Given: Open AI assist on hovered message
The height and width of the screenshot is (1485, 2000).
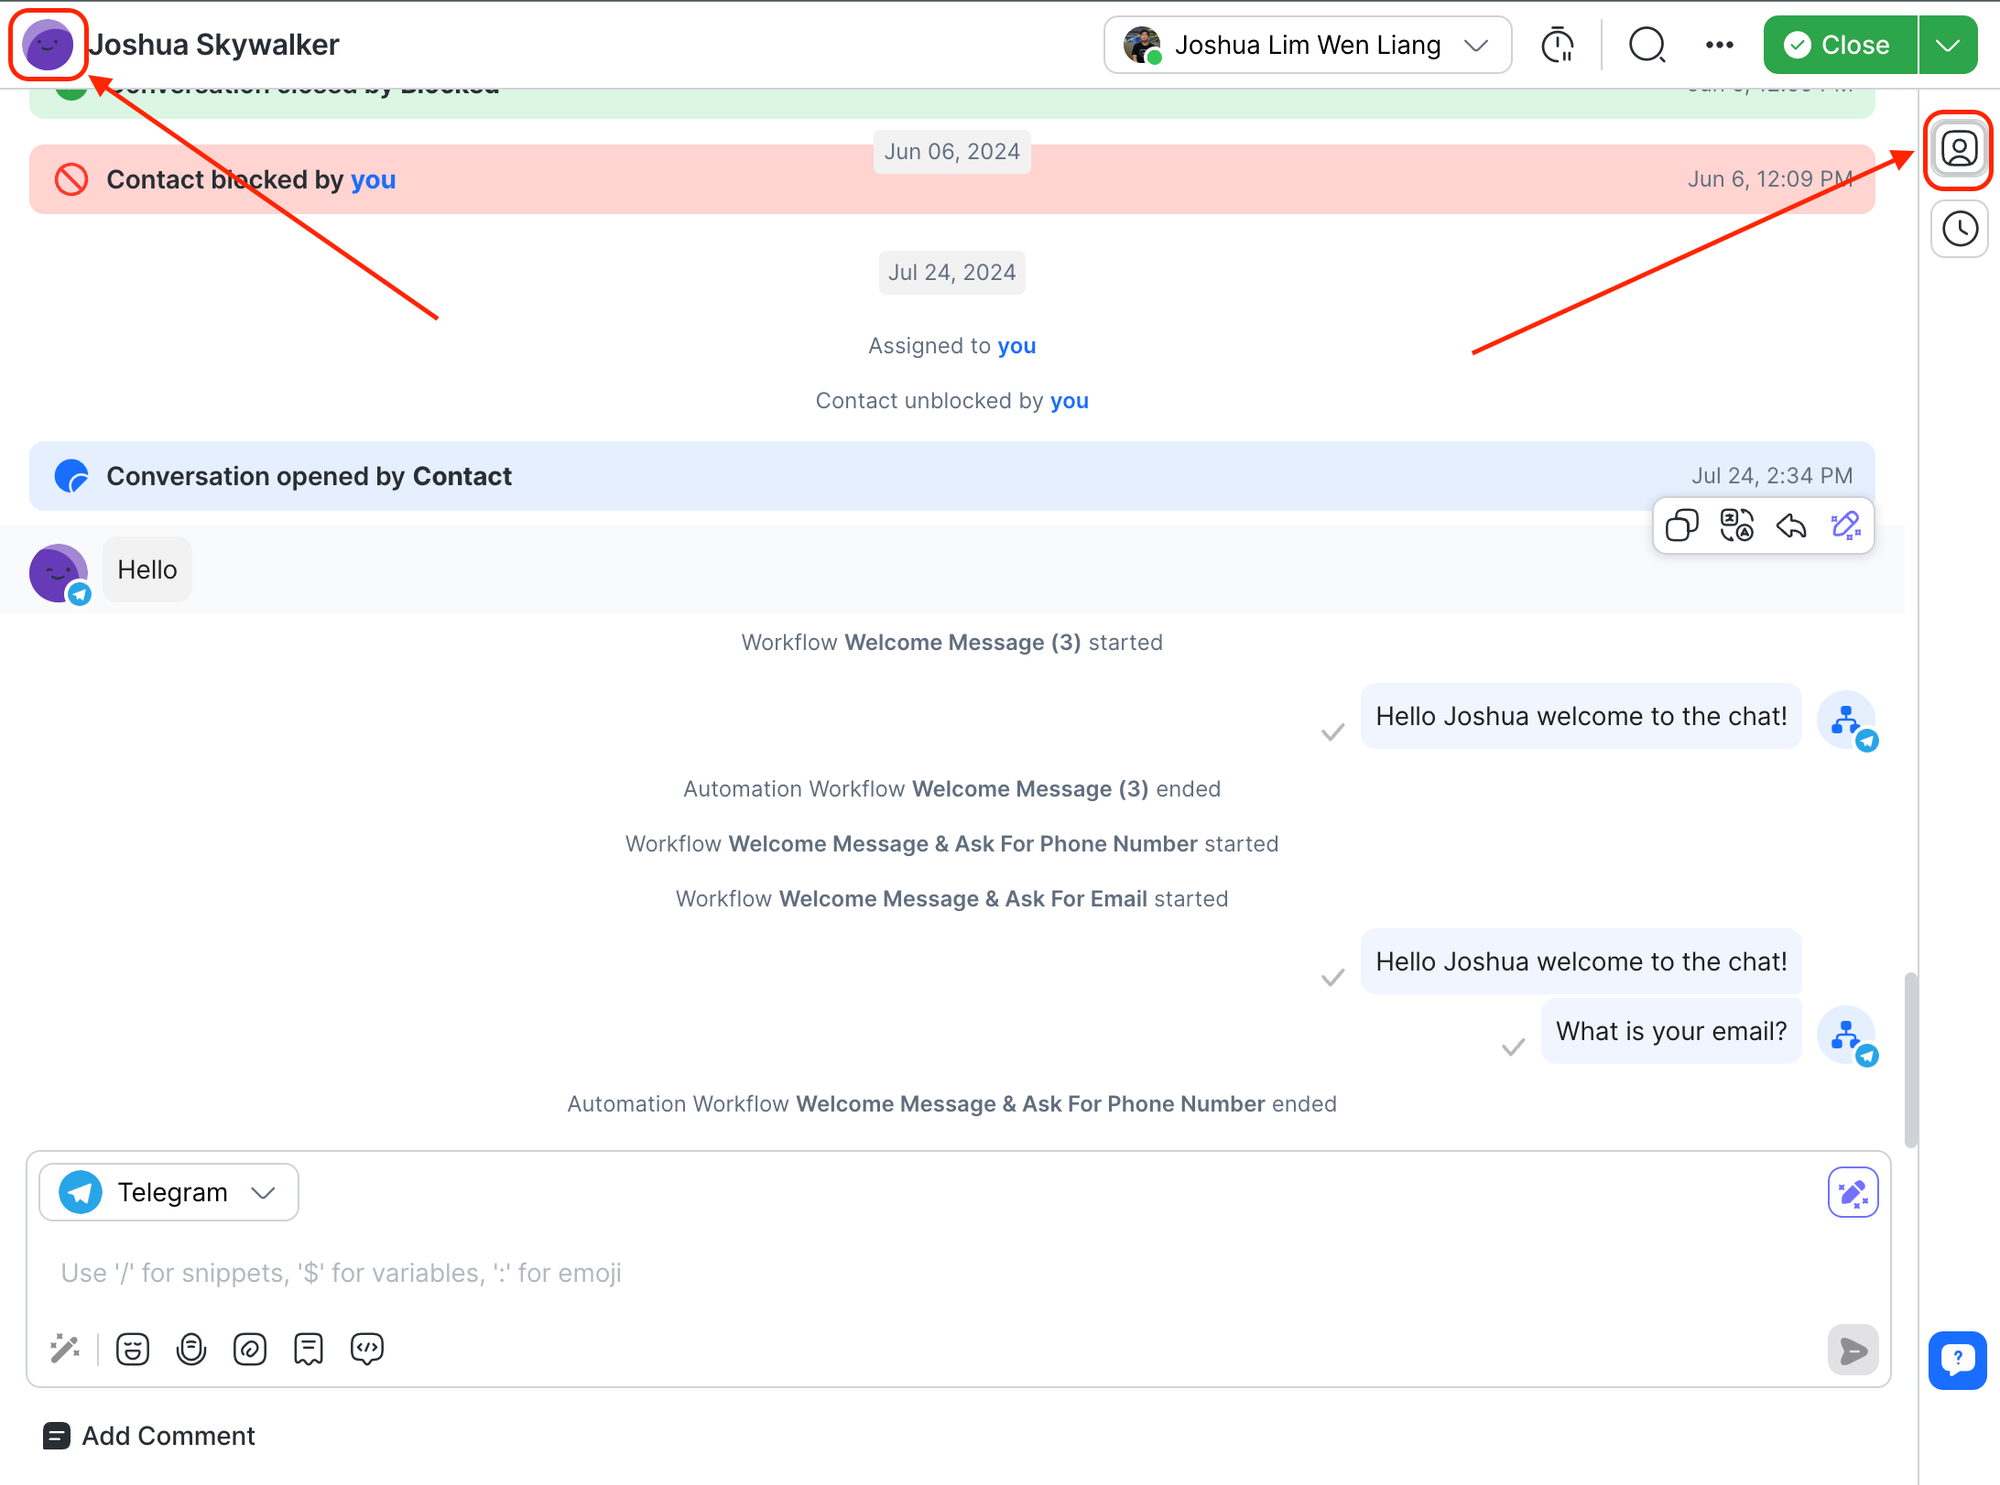Looking at the screenshot, I should point(1845,525).
